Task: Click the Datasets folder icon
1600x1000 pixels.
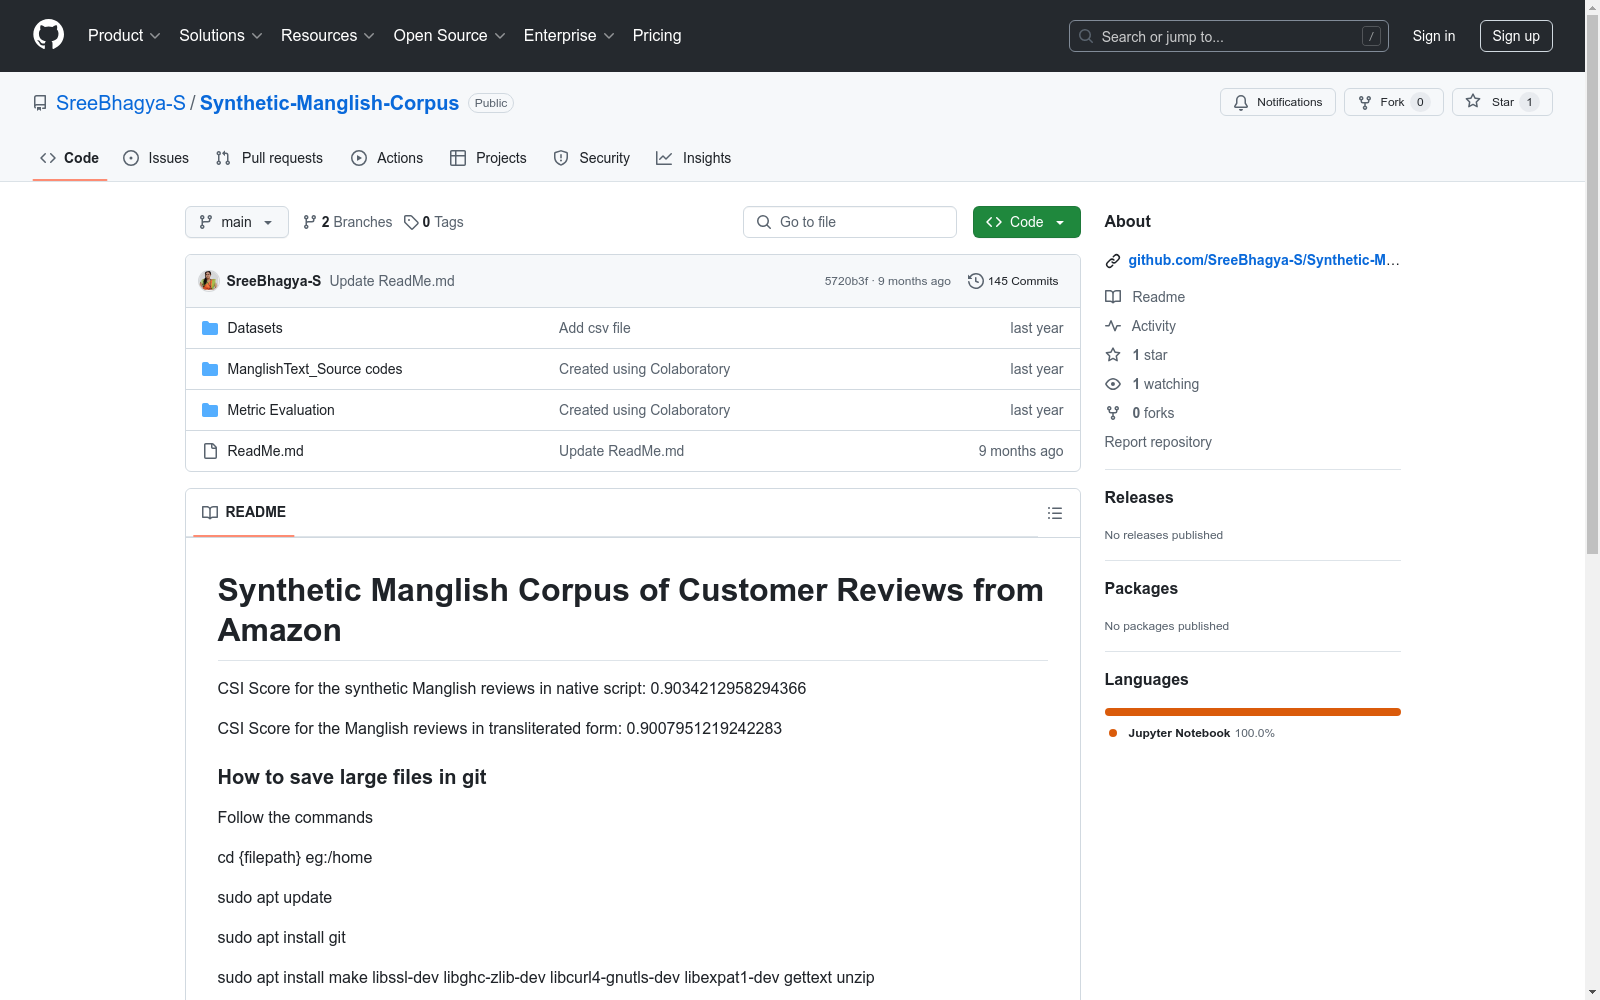Action: click(x=210, y=328)
